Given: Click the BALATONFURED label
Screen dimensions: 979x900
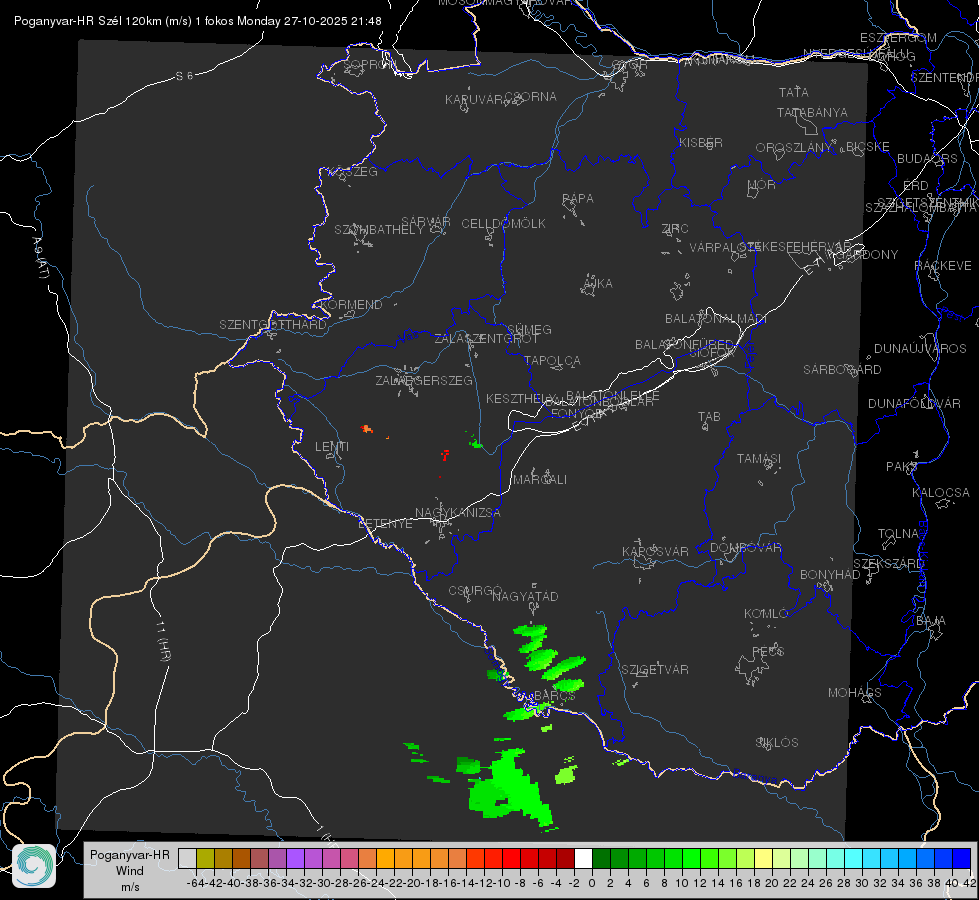Looking at the screenshot, I should [684, 345].
